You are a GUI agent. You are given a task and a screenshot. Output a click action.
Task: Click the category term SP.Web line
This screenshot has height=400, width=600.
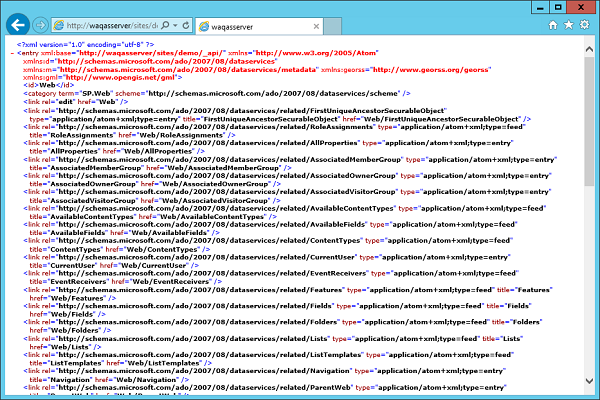coord(217,93)
